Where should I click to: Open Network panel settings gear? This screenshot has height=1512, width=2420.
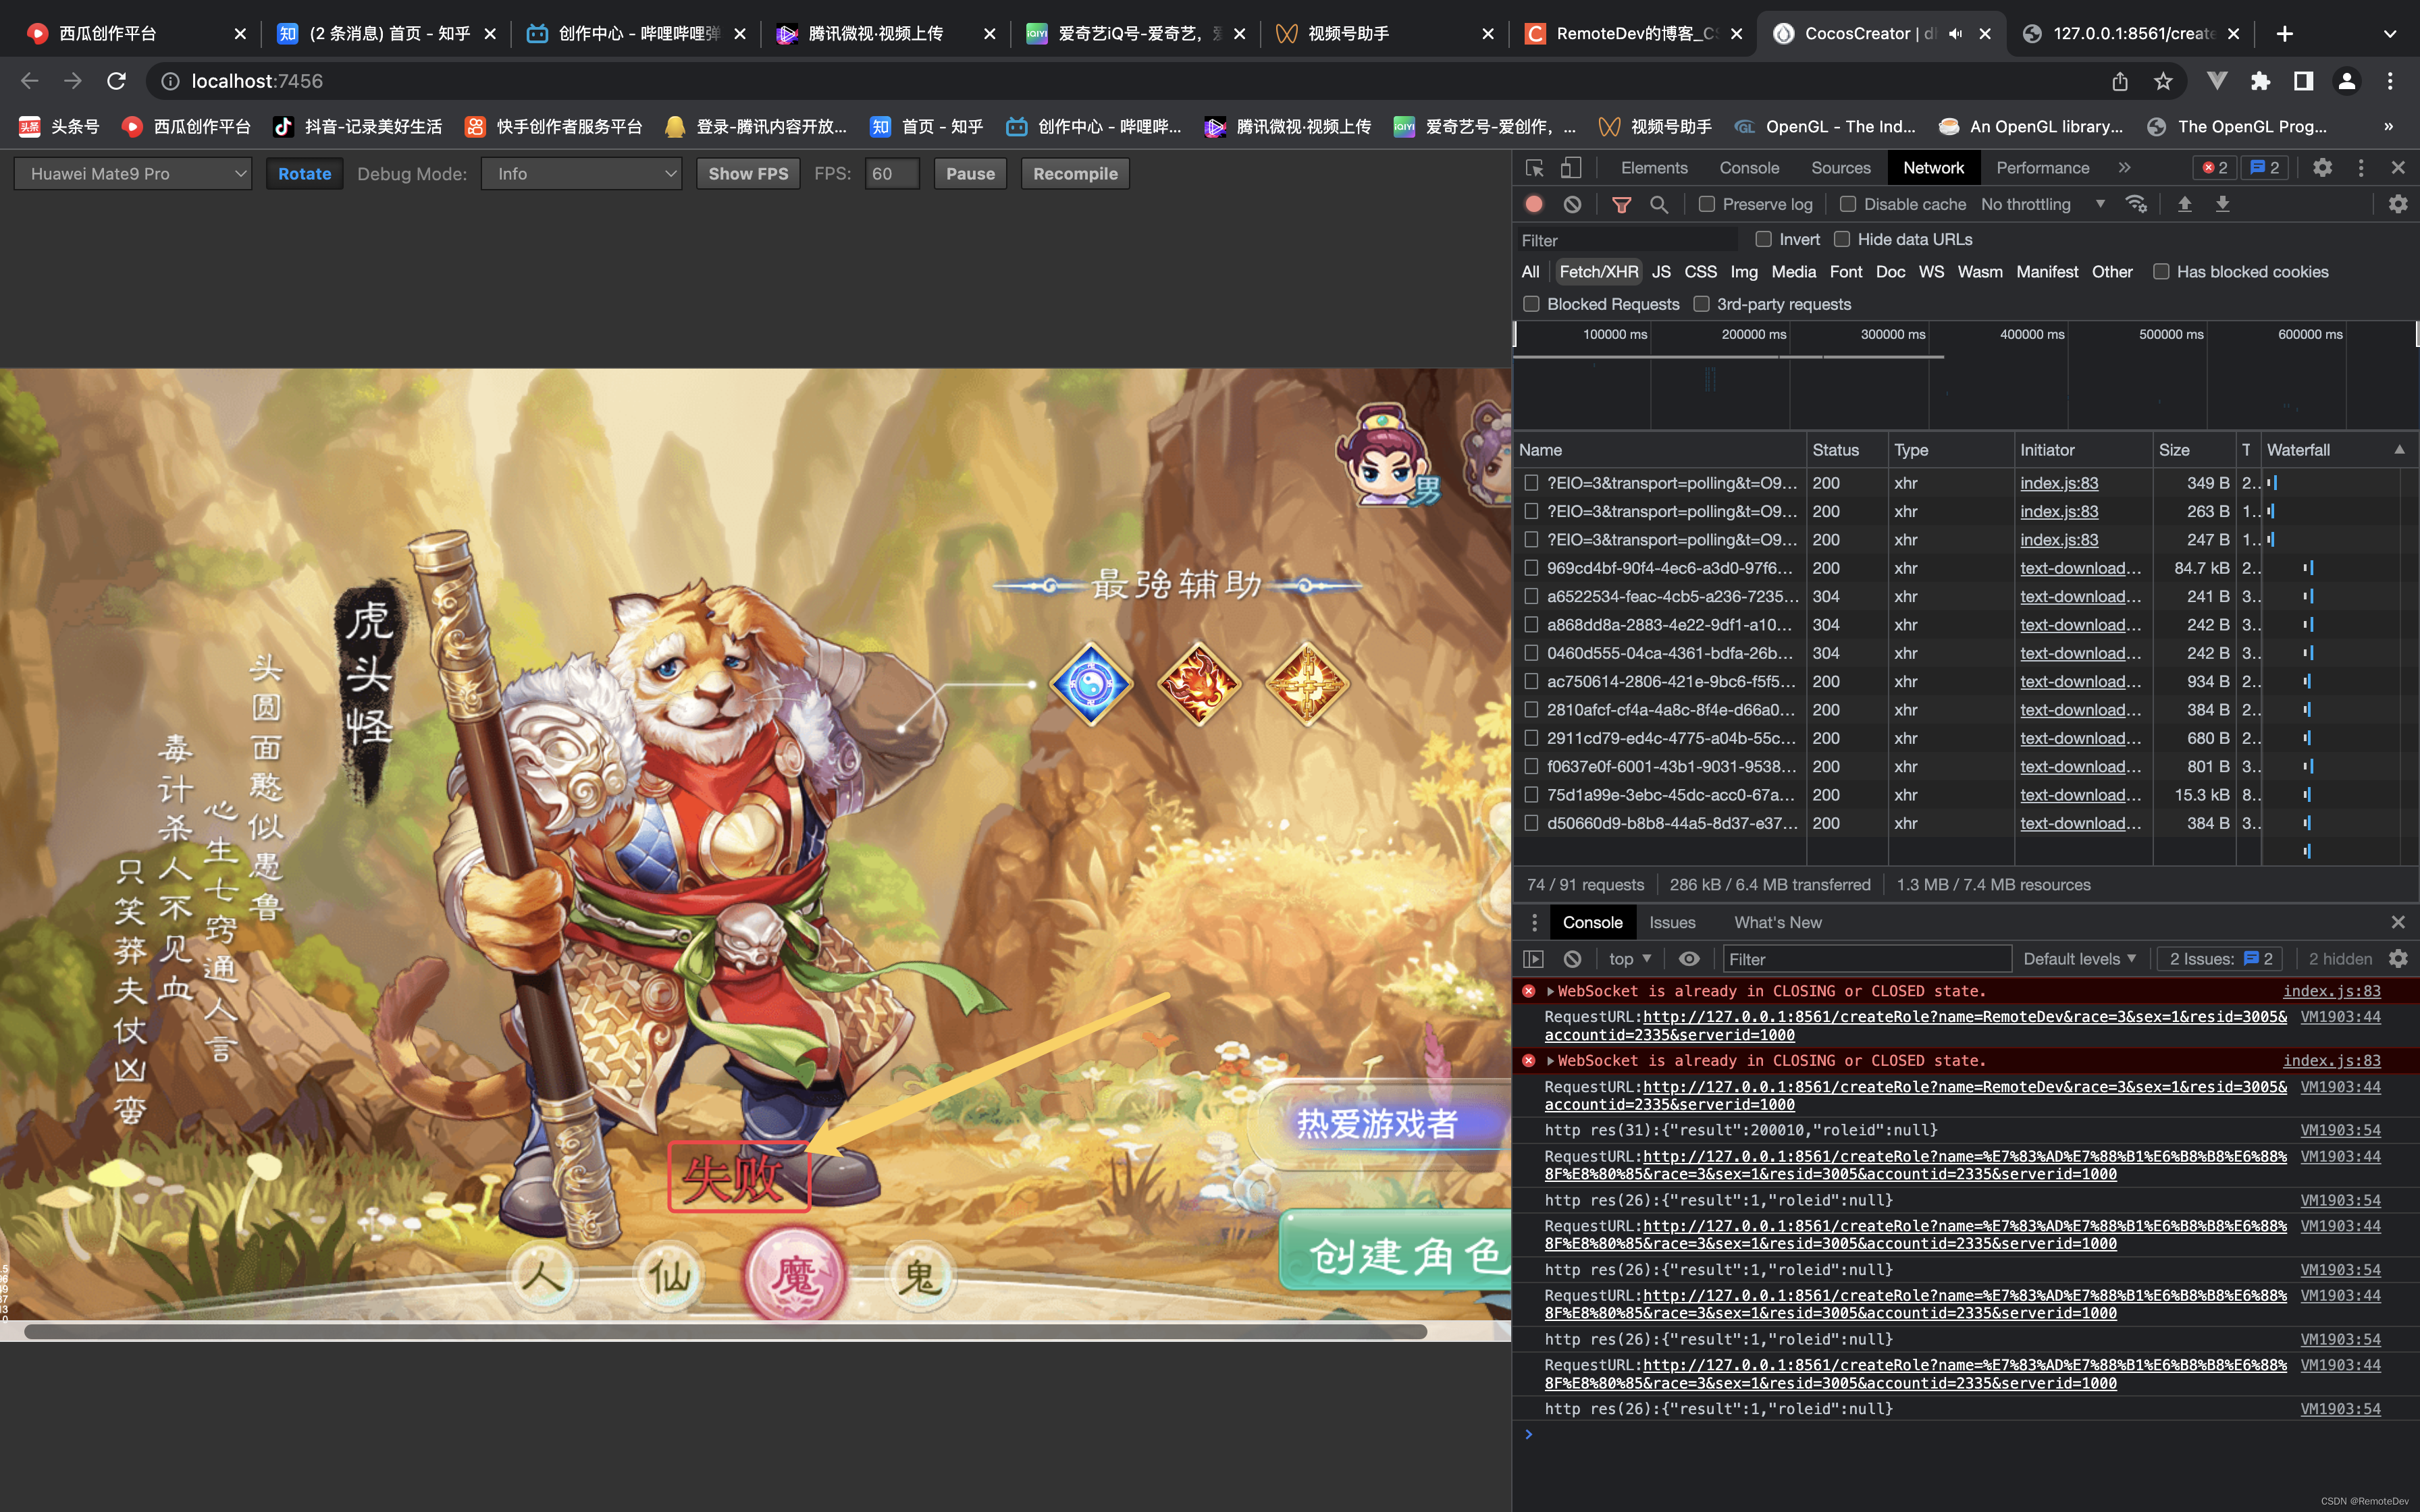coord(2398,204)
